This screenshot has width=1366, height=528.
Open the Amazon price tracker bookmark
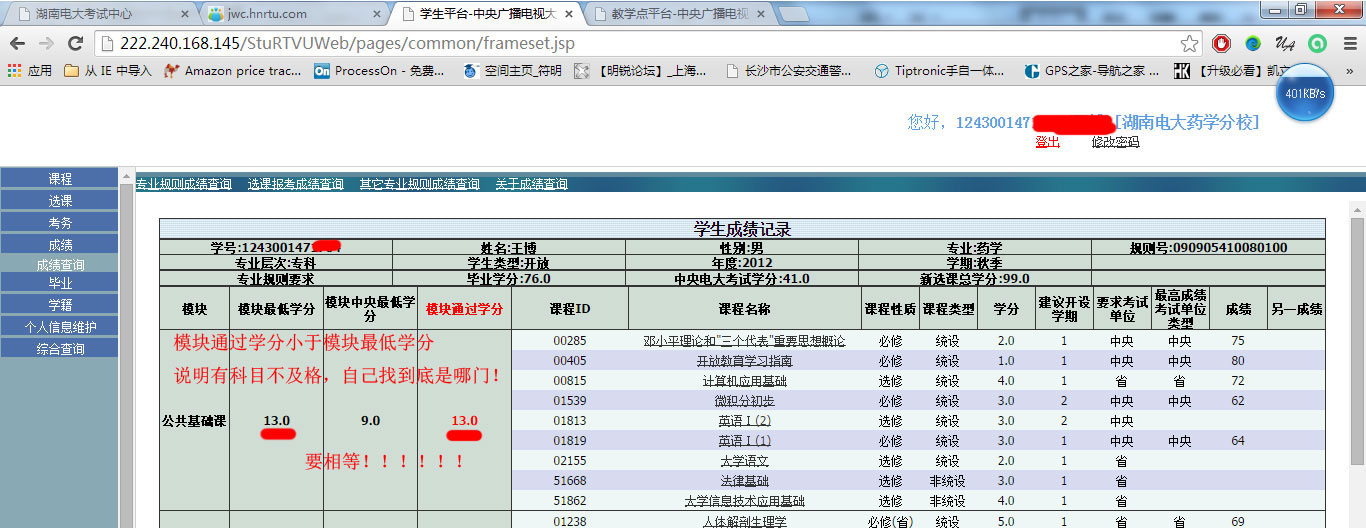pos(232,71)
